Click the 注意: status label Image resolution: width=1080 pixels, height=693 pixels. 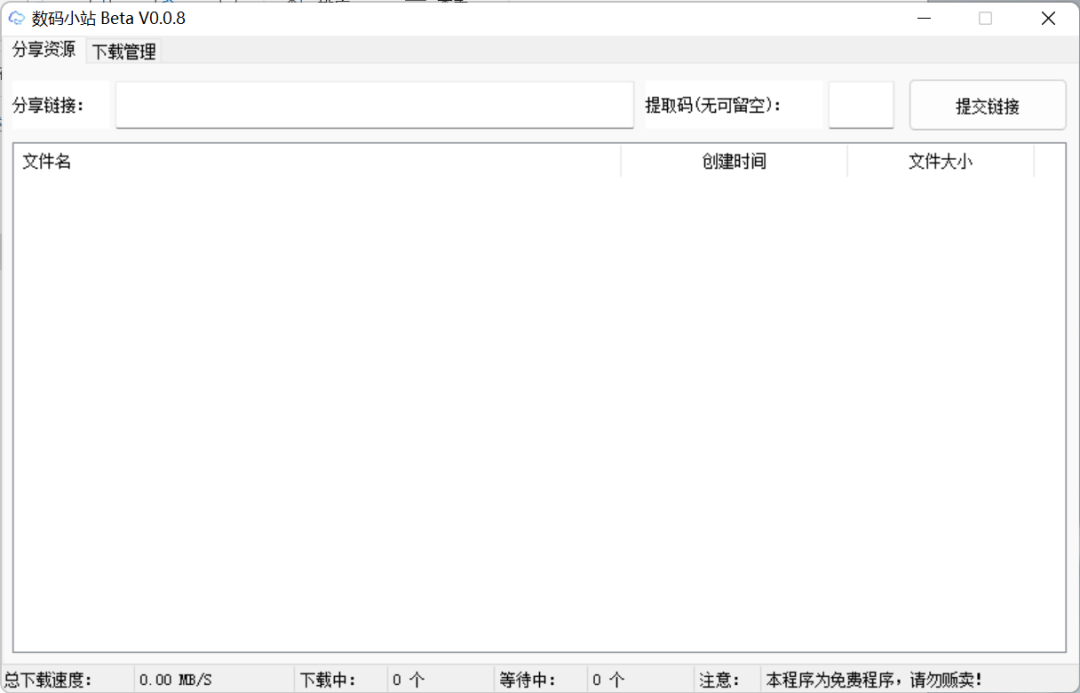tap(720, 680)
